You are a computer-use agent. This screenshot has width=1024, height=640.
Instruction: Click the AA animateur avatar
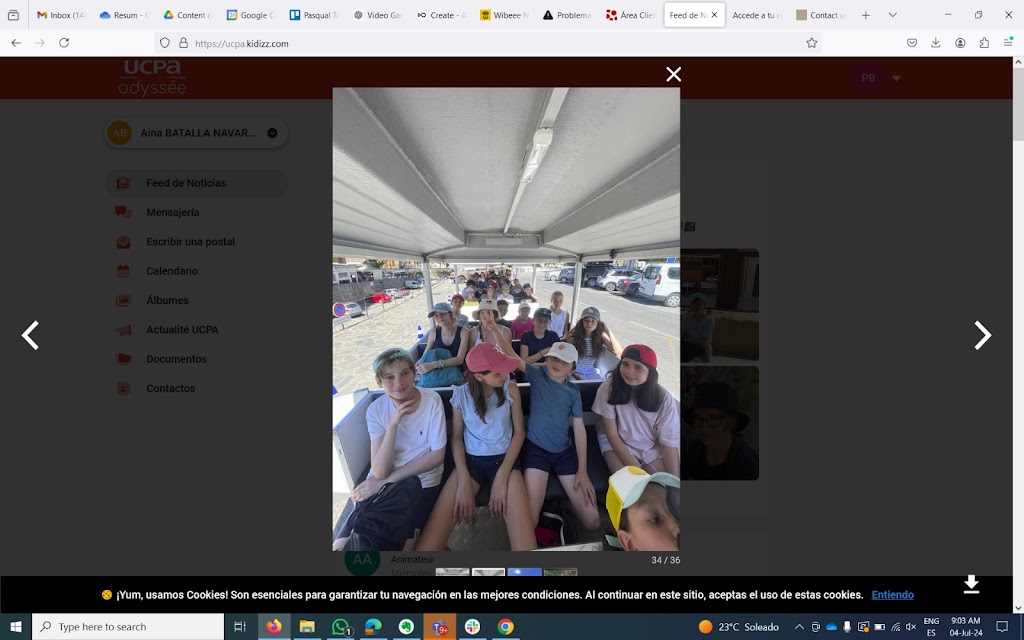tap(362, 560)
